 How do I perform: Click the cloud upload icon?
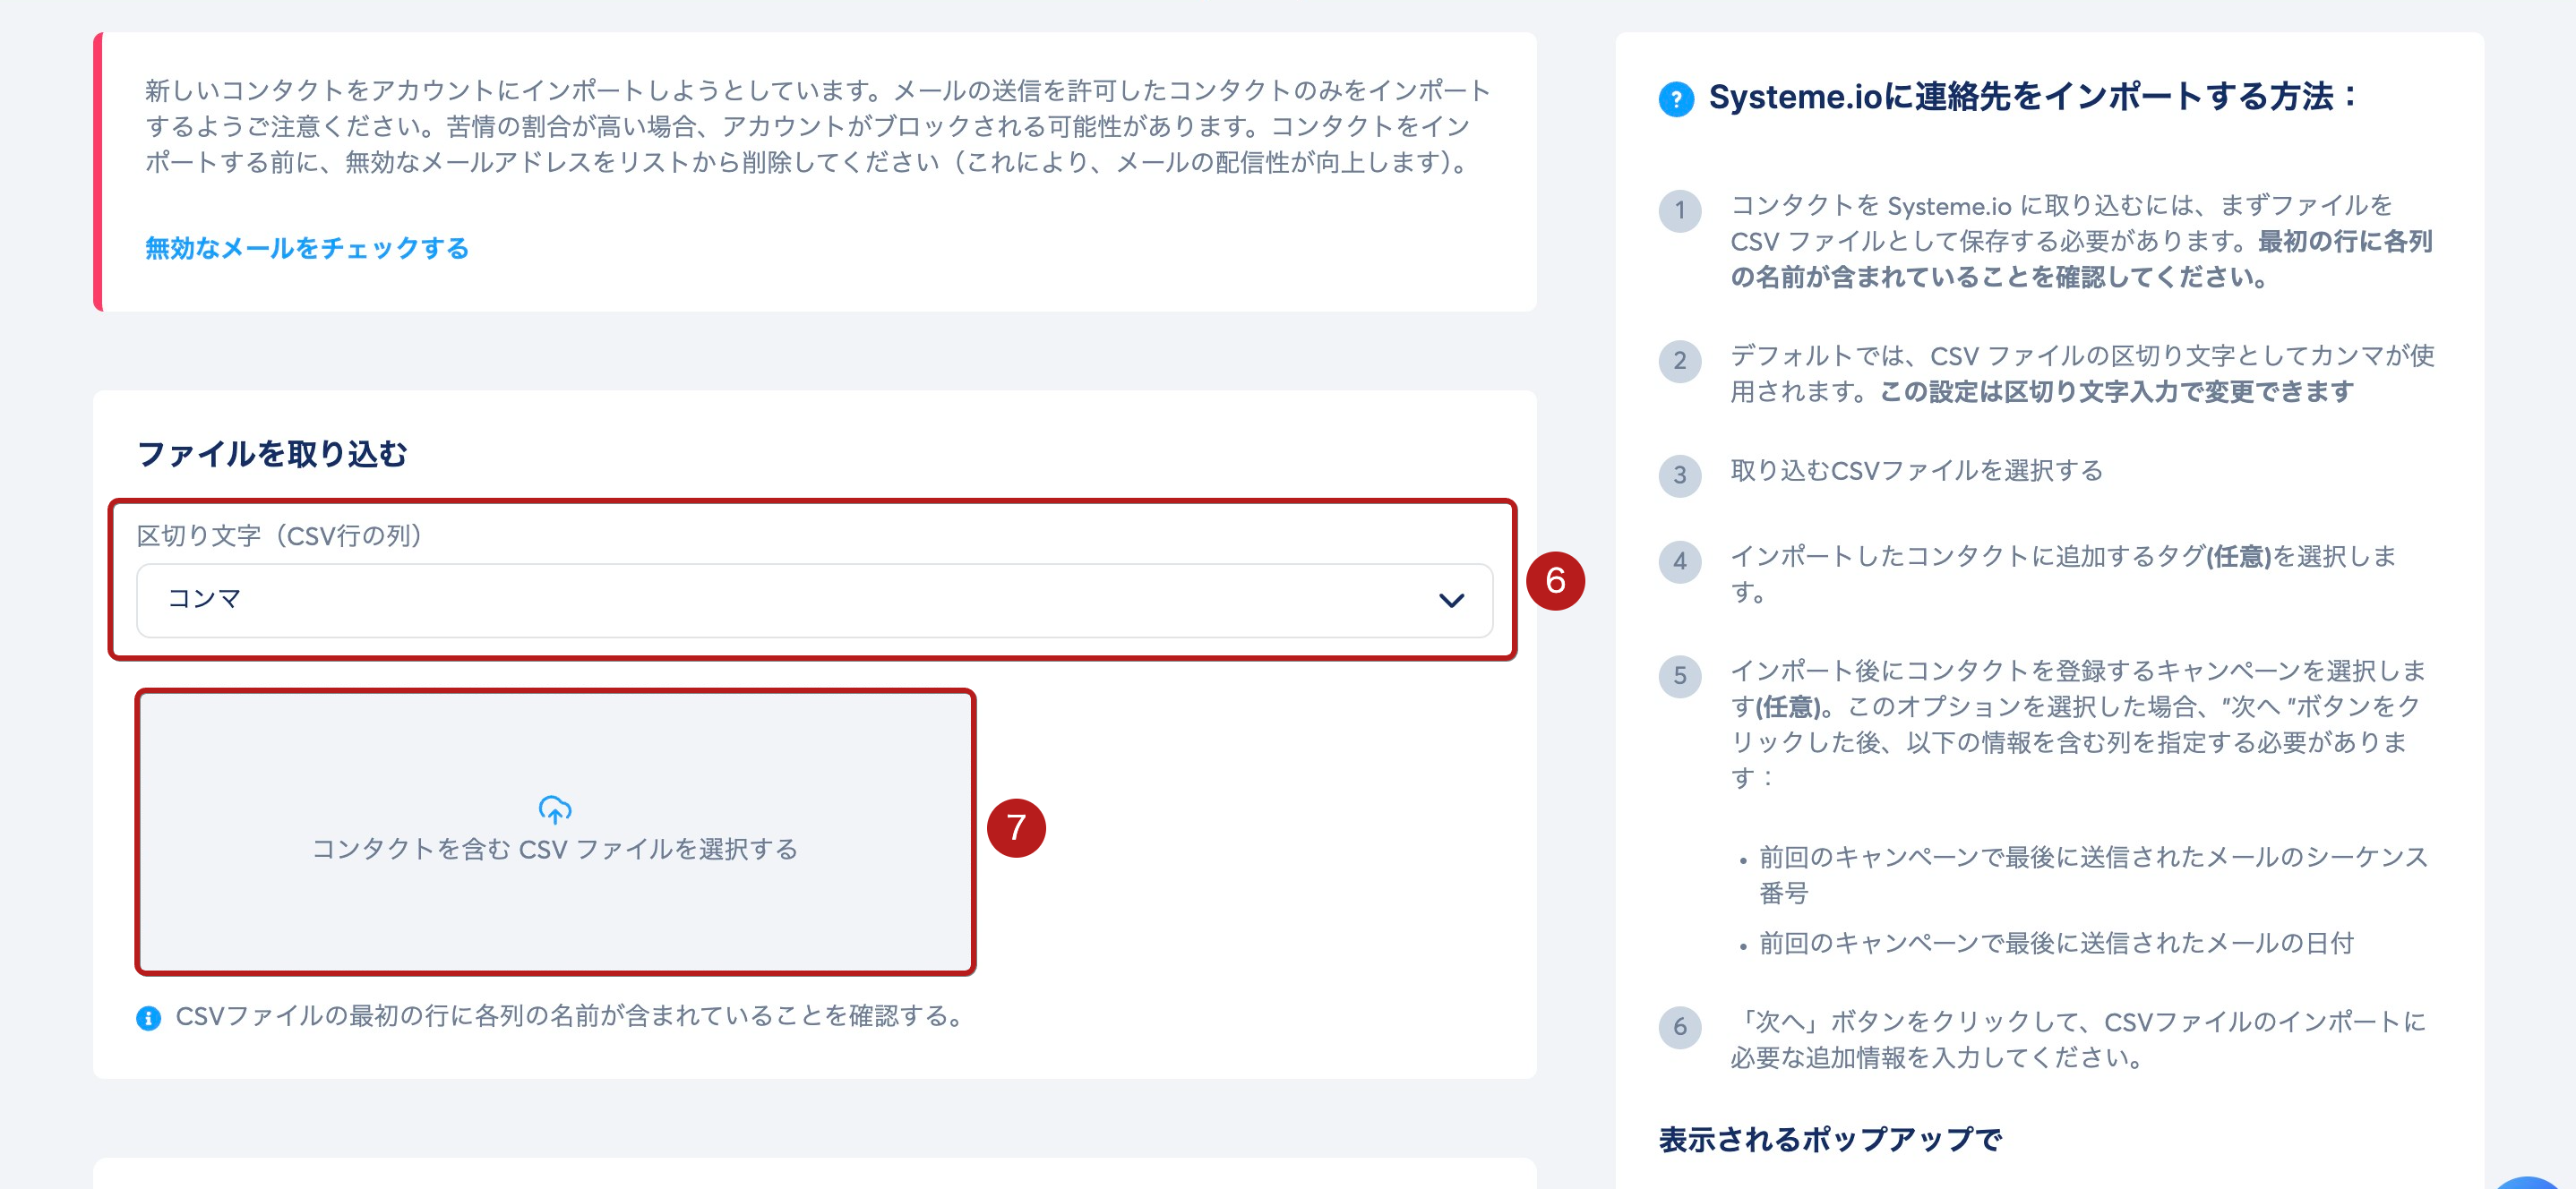[555, 808]
